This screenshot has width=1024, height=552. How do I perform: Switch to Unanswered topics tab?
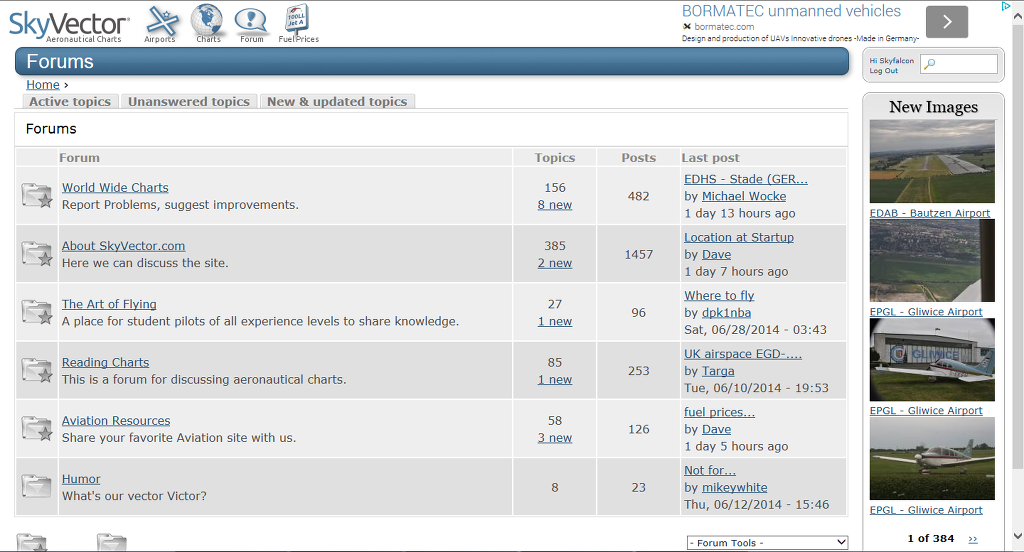point(189,101)
